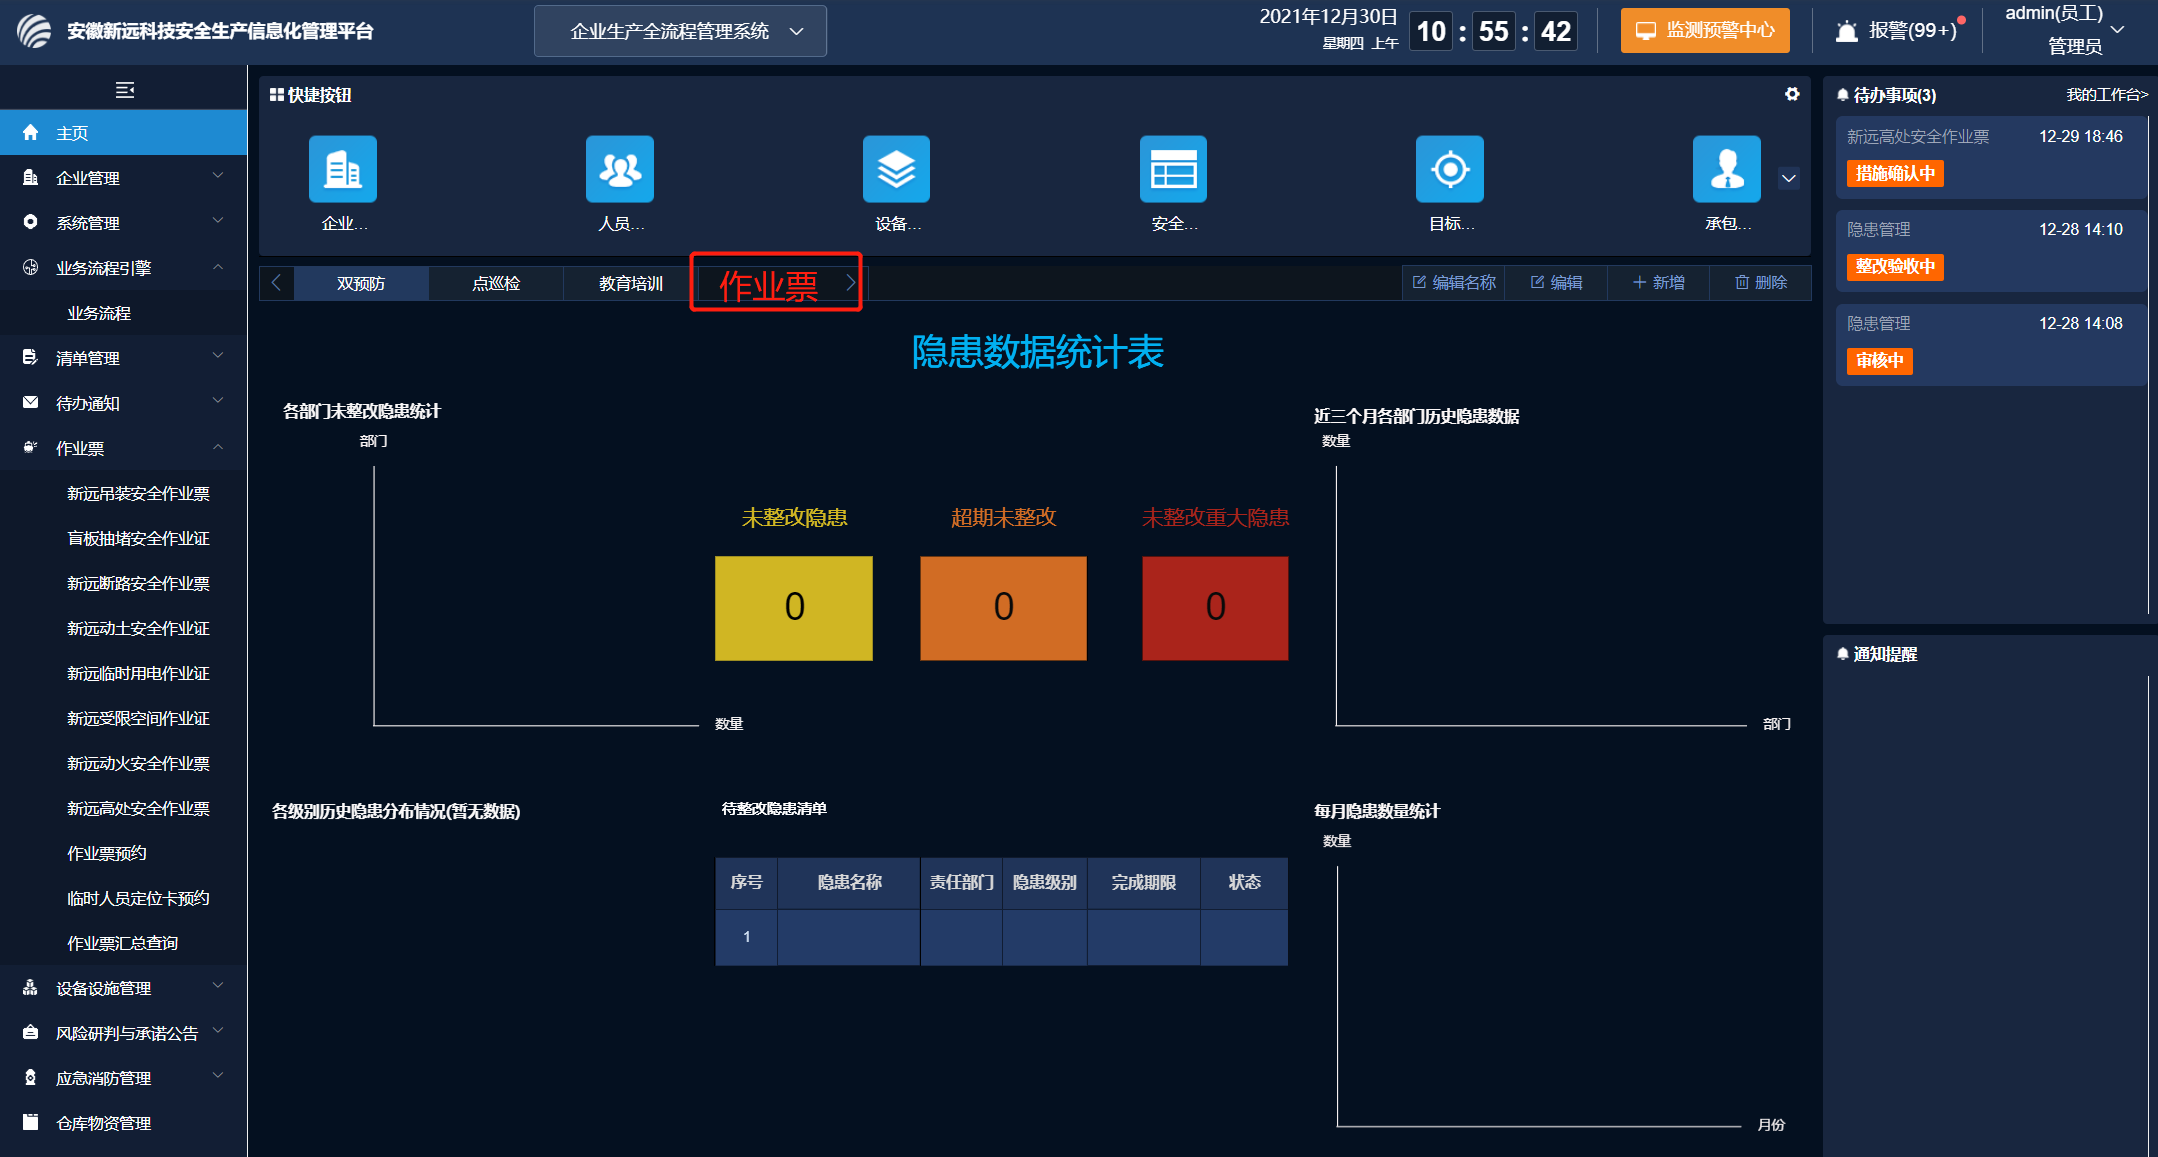The height and width of the screenshot is (1157, 2158).
Task: Open the 安全 quick shortcut icon
Action: pos(1173,169)
